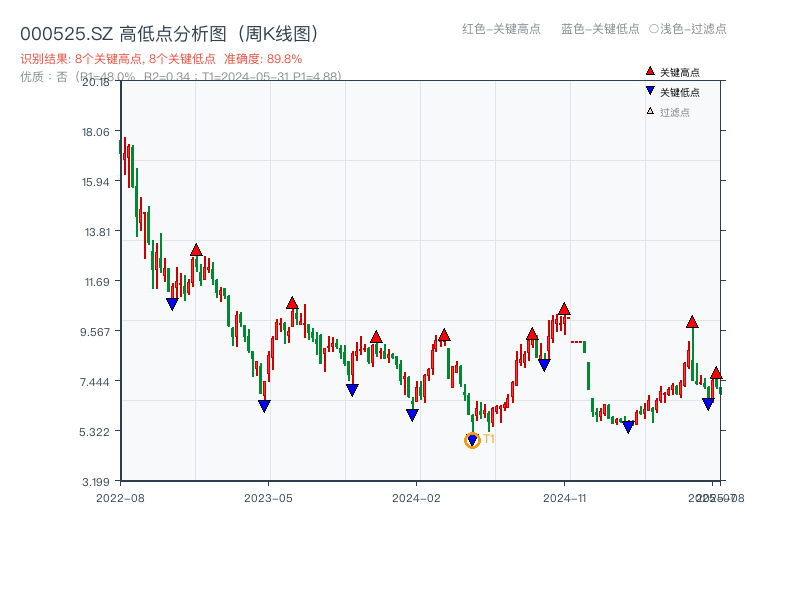Select the 关键低点 legend label
This screenshot has height=600, width=800.
pyautogui.click(x=680, y=92)
